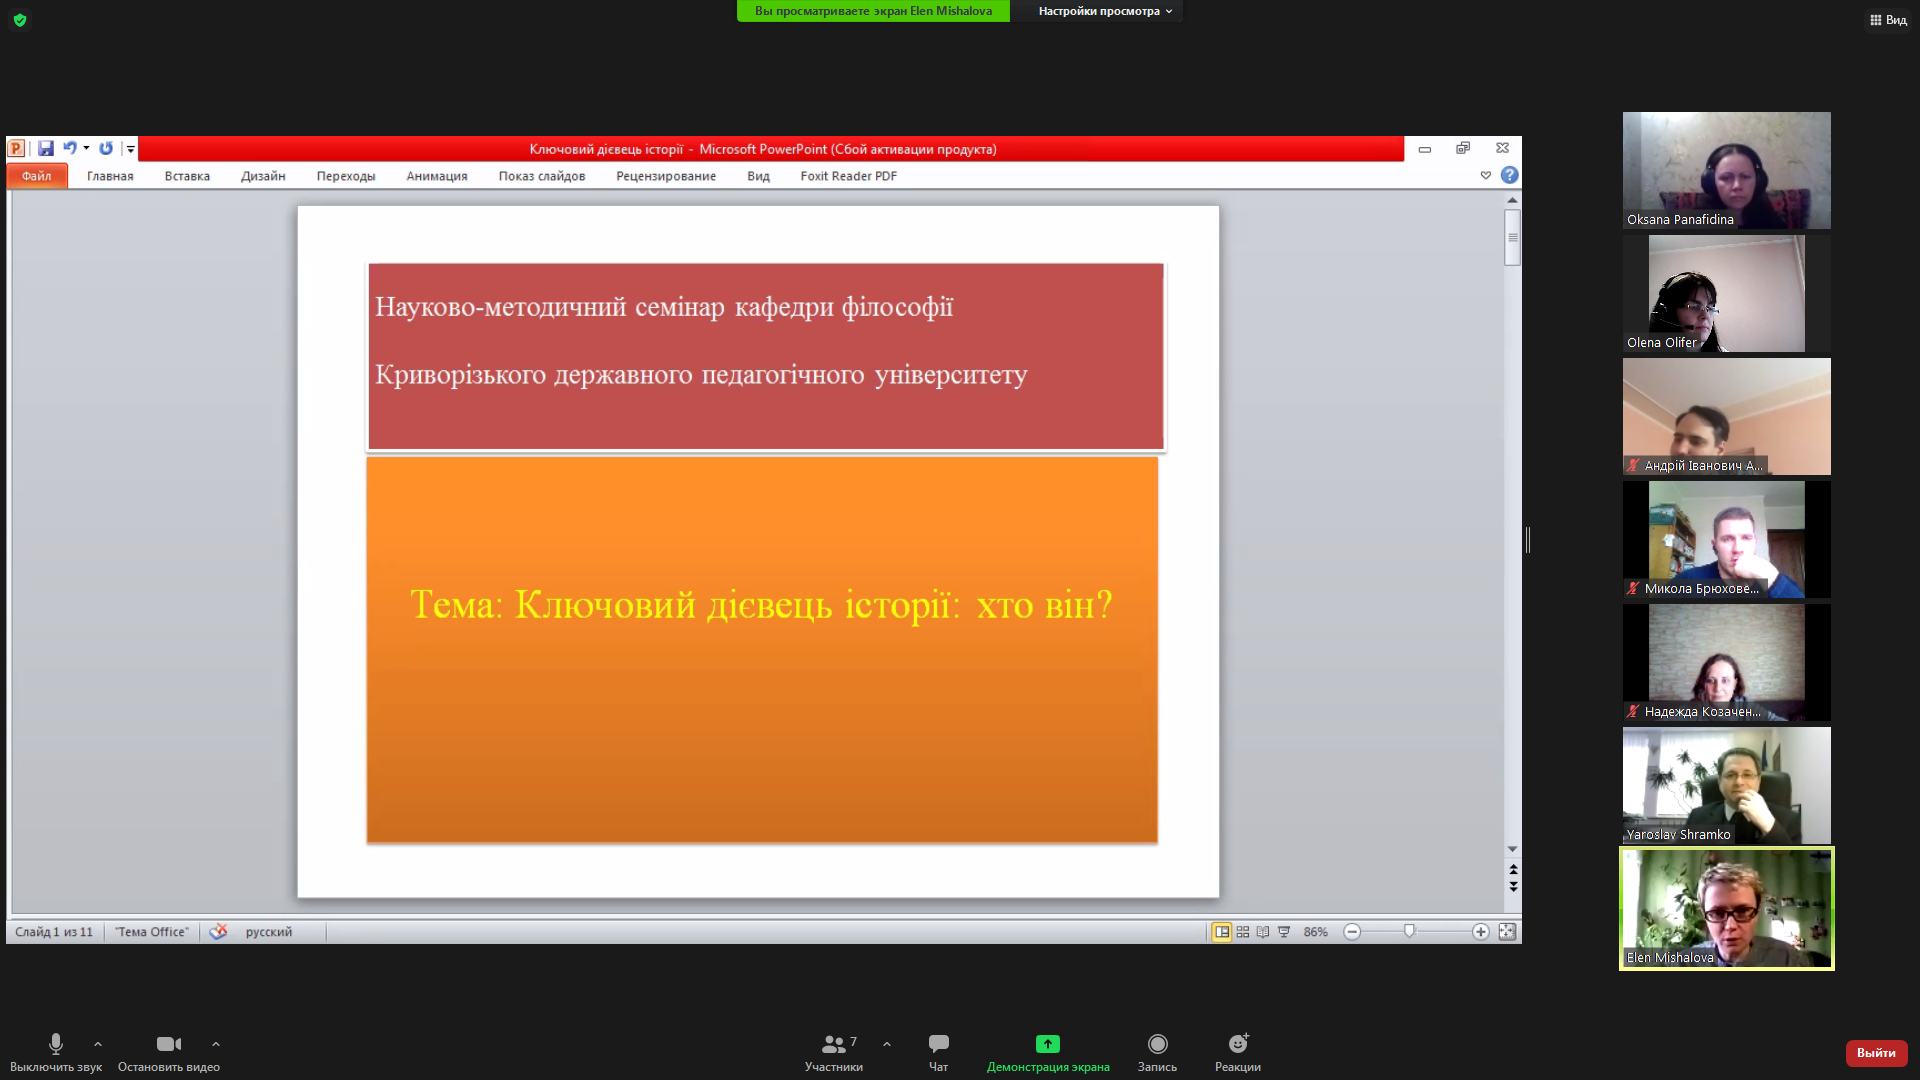Repeat the last action with the redo icon
Screen dimensions: 1920x1080
click(x=106, y=148)
